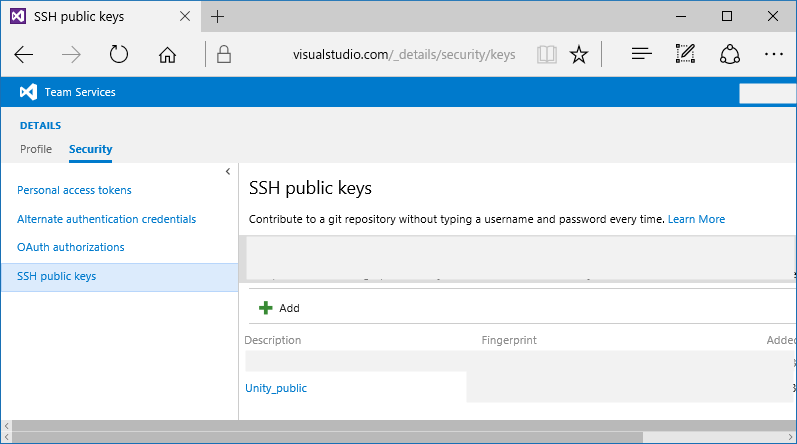Click the forward navigation arrow

[71, 54]
